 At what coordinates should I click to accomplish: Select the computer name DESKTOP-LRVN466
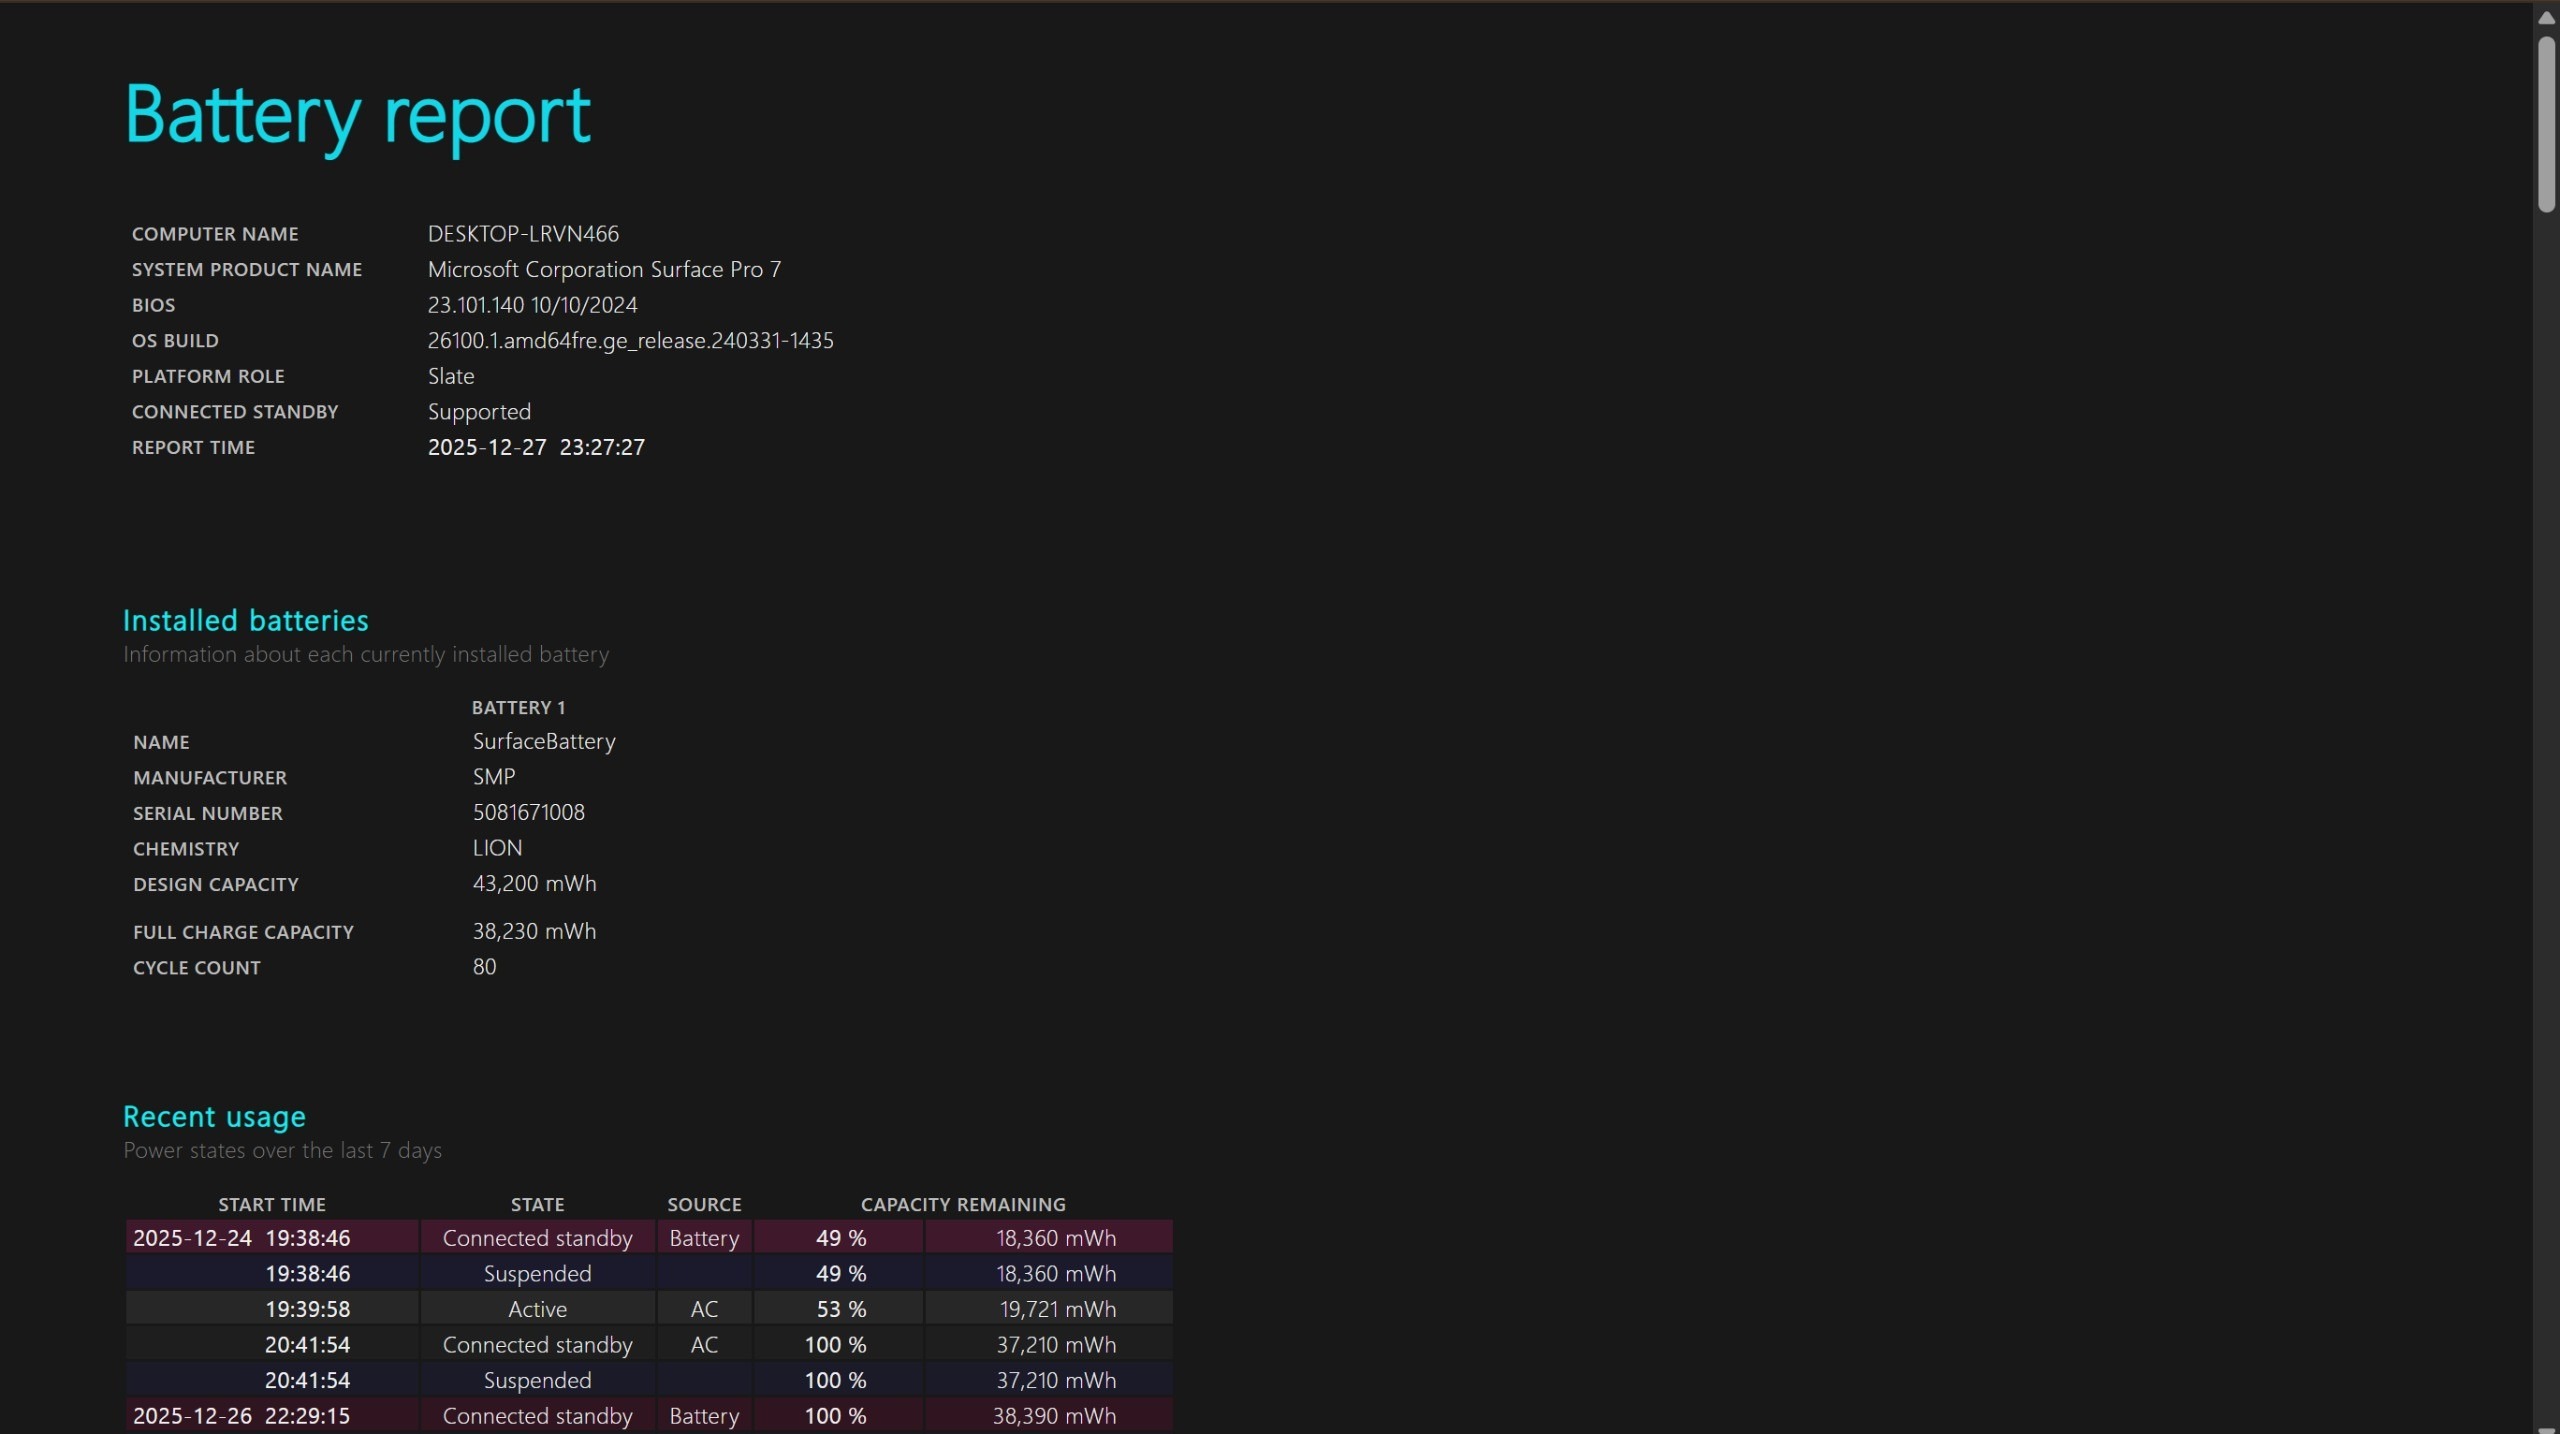tap(523, 234)
